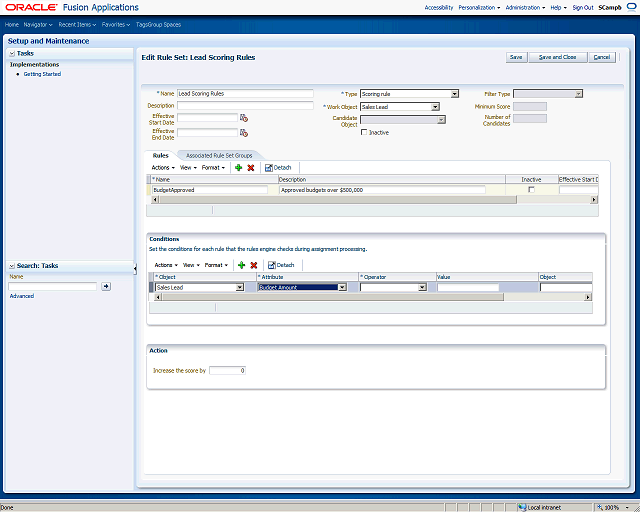
Task: Click the Save and Close button
Action: pos(558,57)
